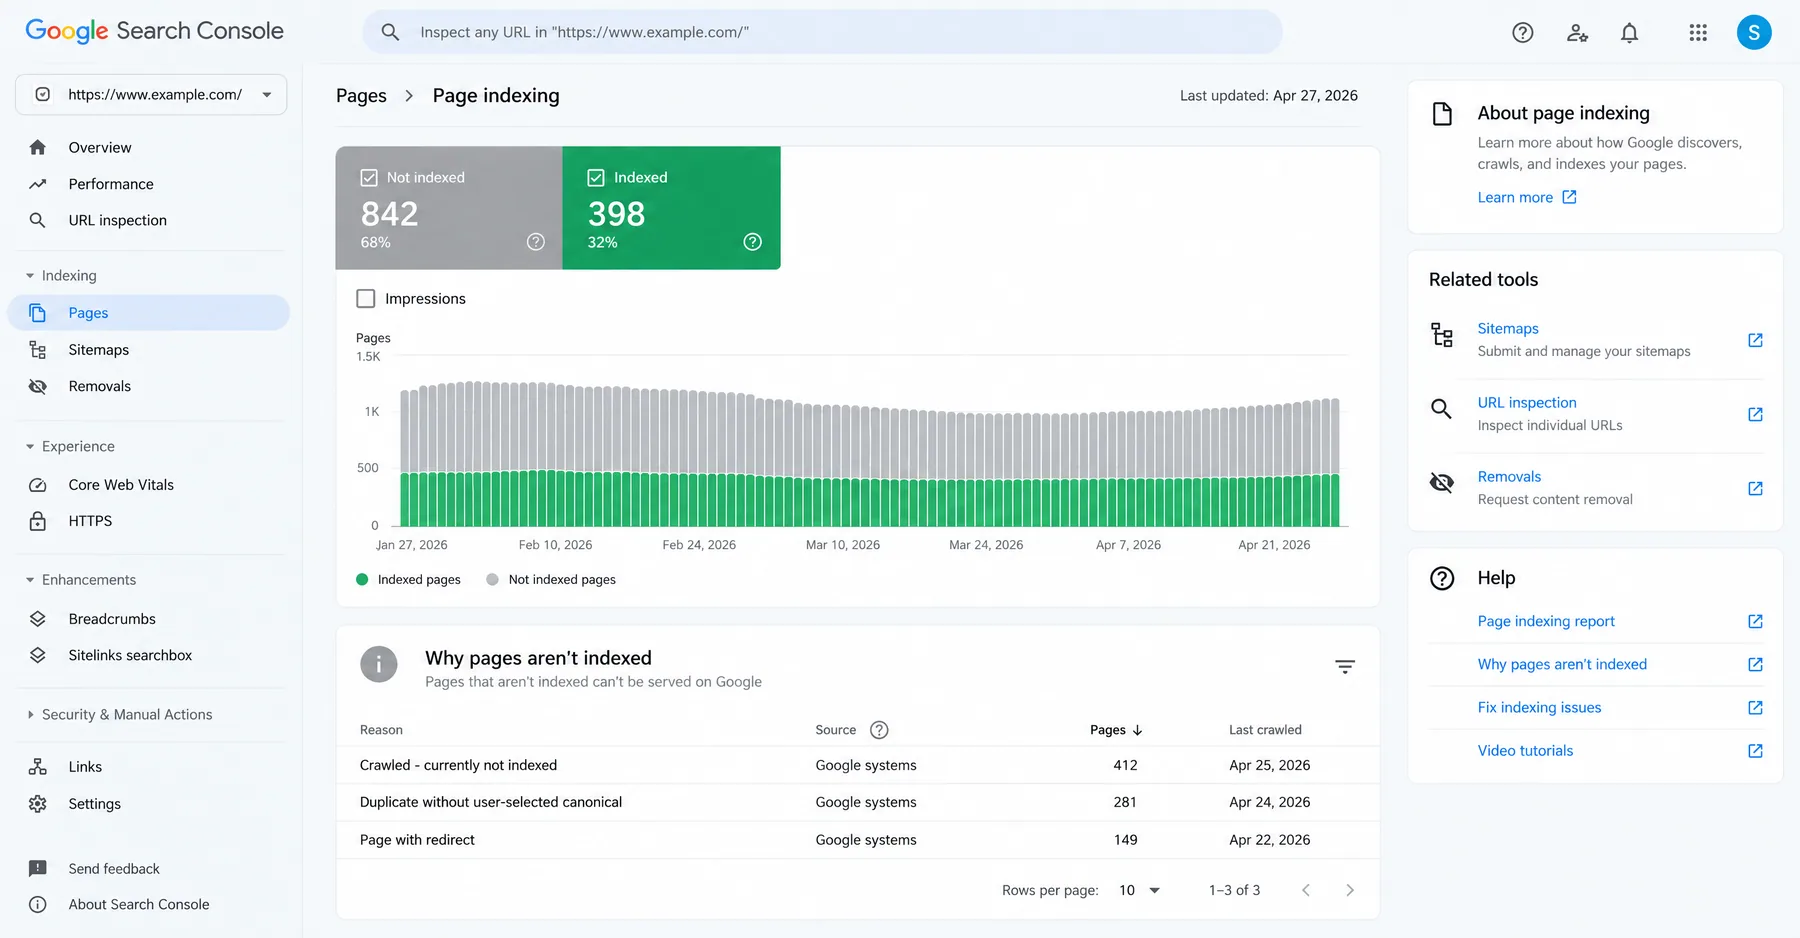Open the property selector dropdown
This screenshot has height=938, width=1800.
(151, 94)
